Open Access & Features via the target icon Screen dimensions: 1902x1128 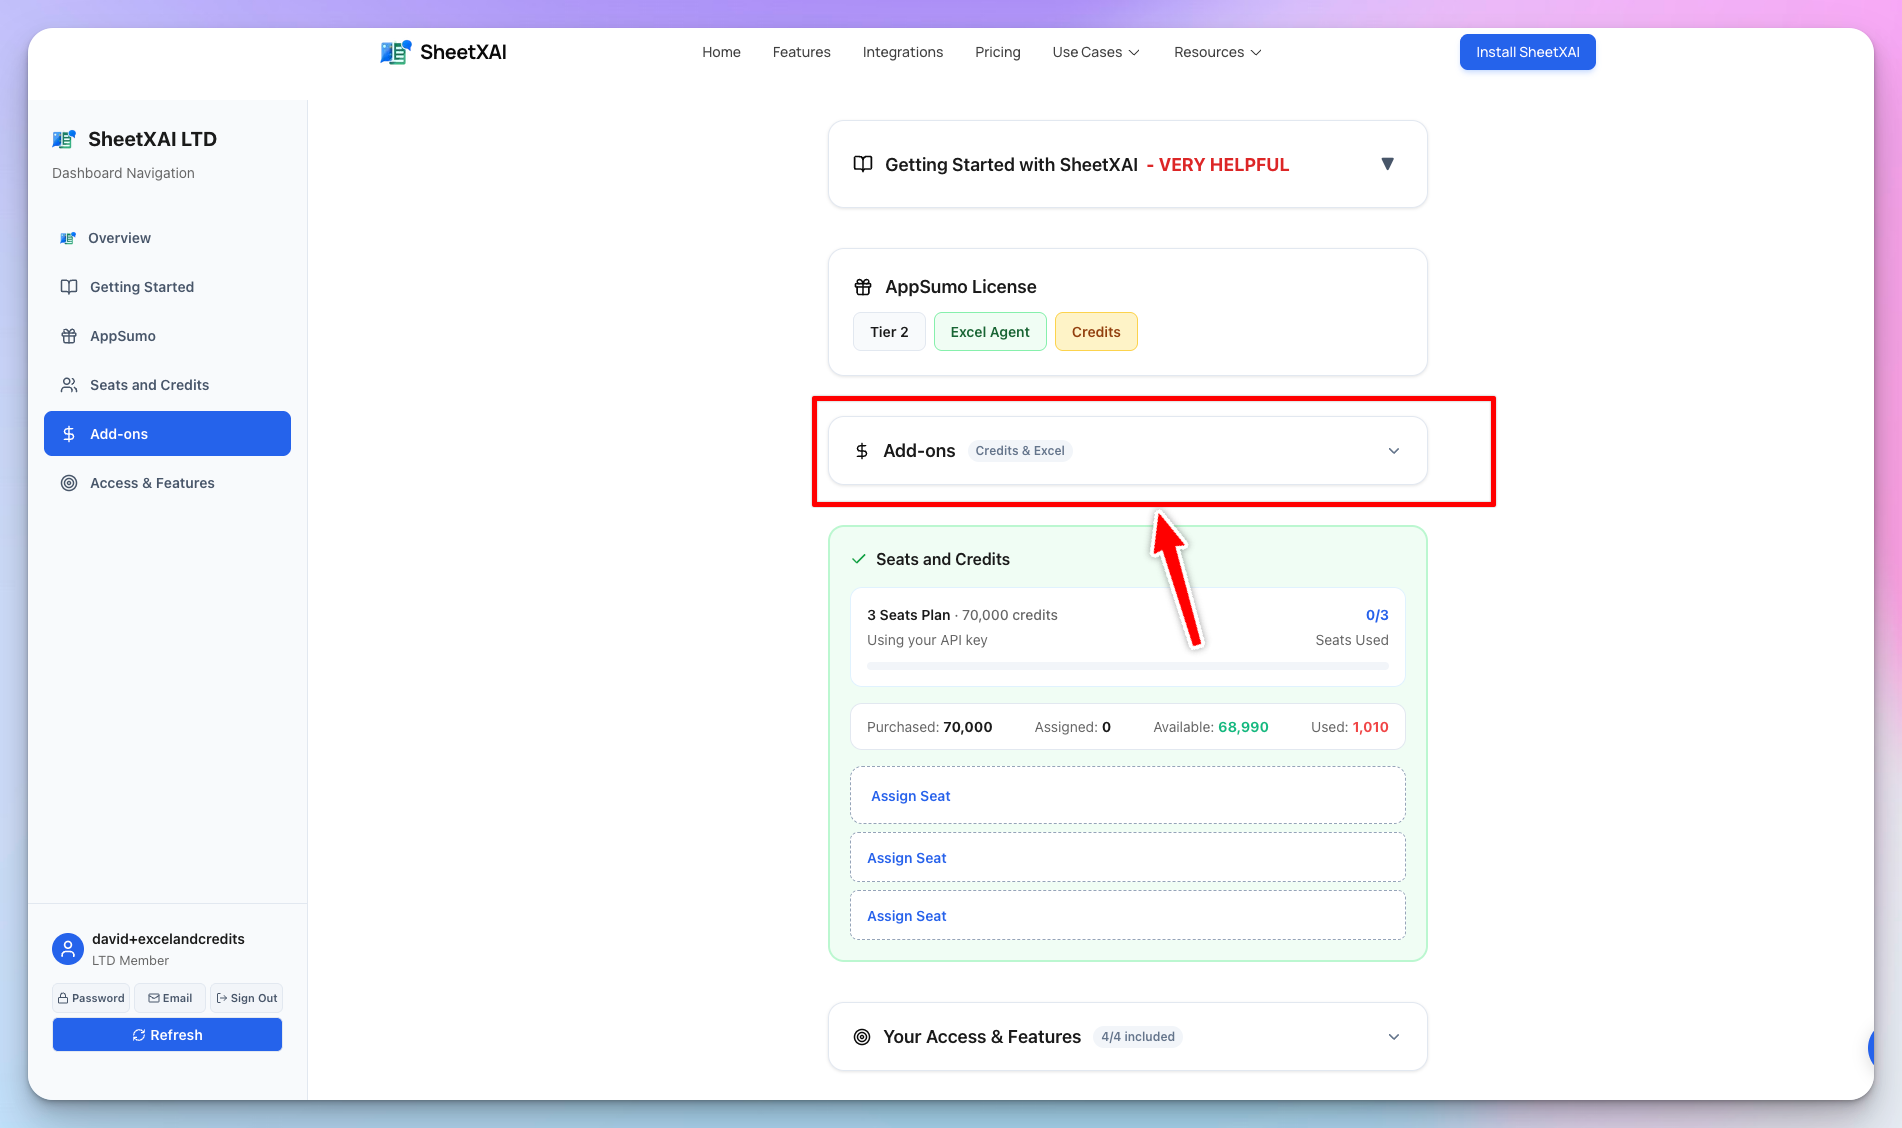coord(67,483)
